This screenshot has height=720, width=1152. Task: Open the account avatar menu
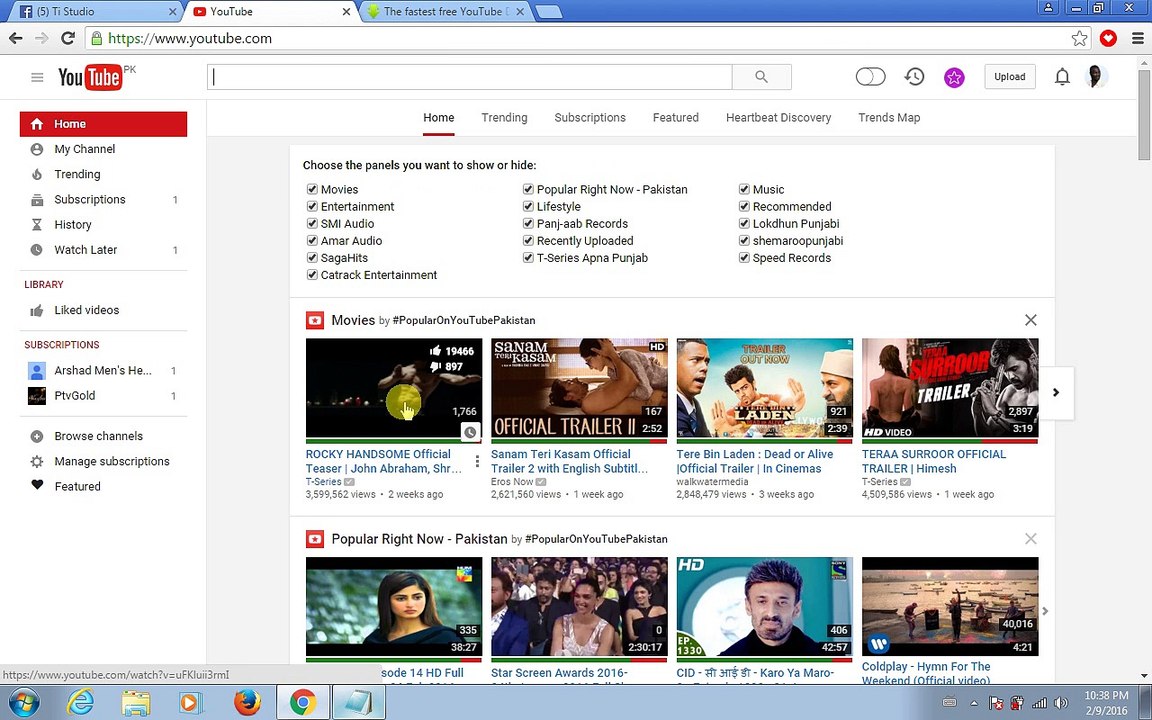point(1096,76)
